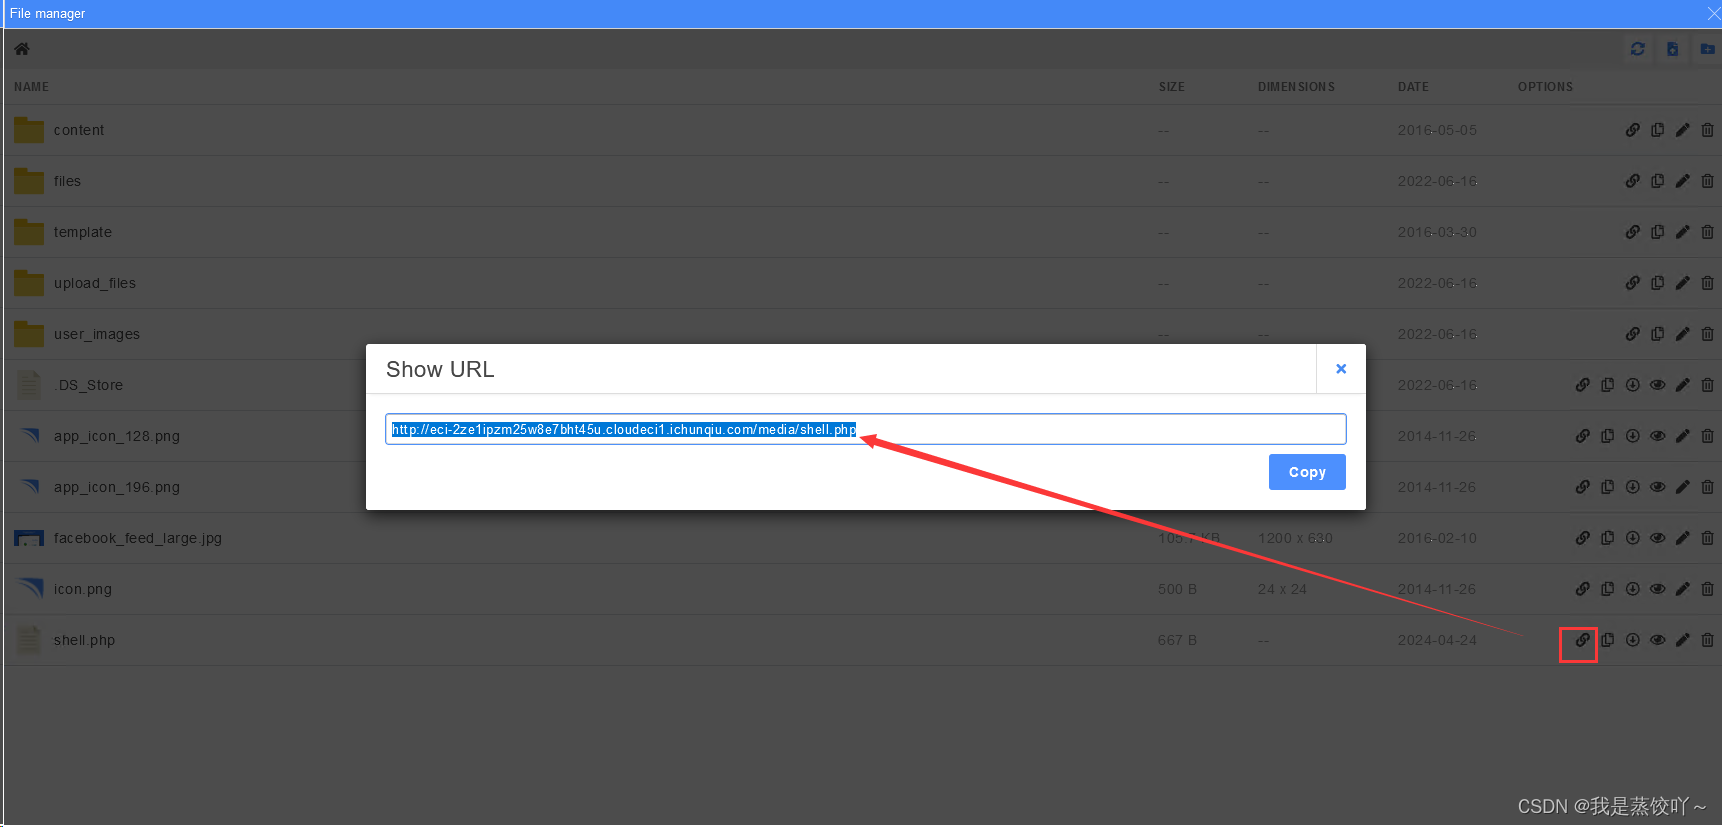Click the 500 B size of icon.png
Viewport: 1722px width, 827px height.
coord(1177,589)
